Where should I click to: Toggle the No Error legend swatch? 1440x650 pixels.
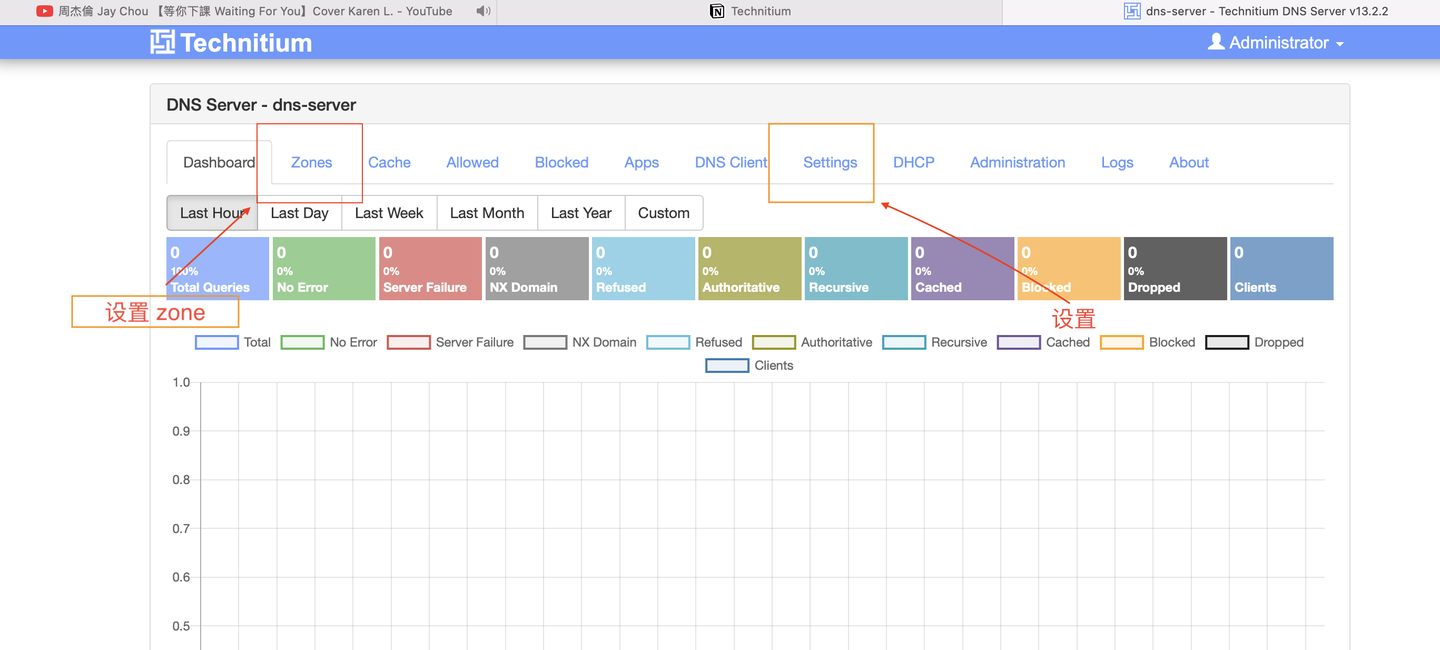click(x=302, y=342)
